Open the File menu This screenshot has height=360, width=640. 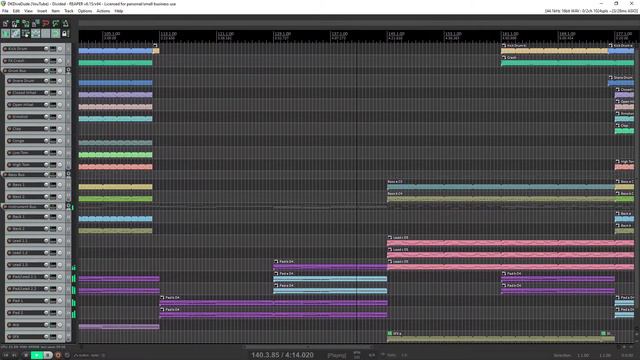5,11
